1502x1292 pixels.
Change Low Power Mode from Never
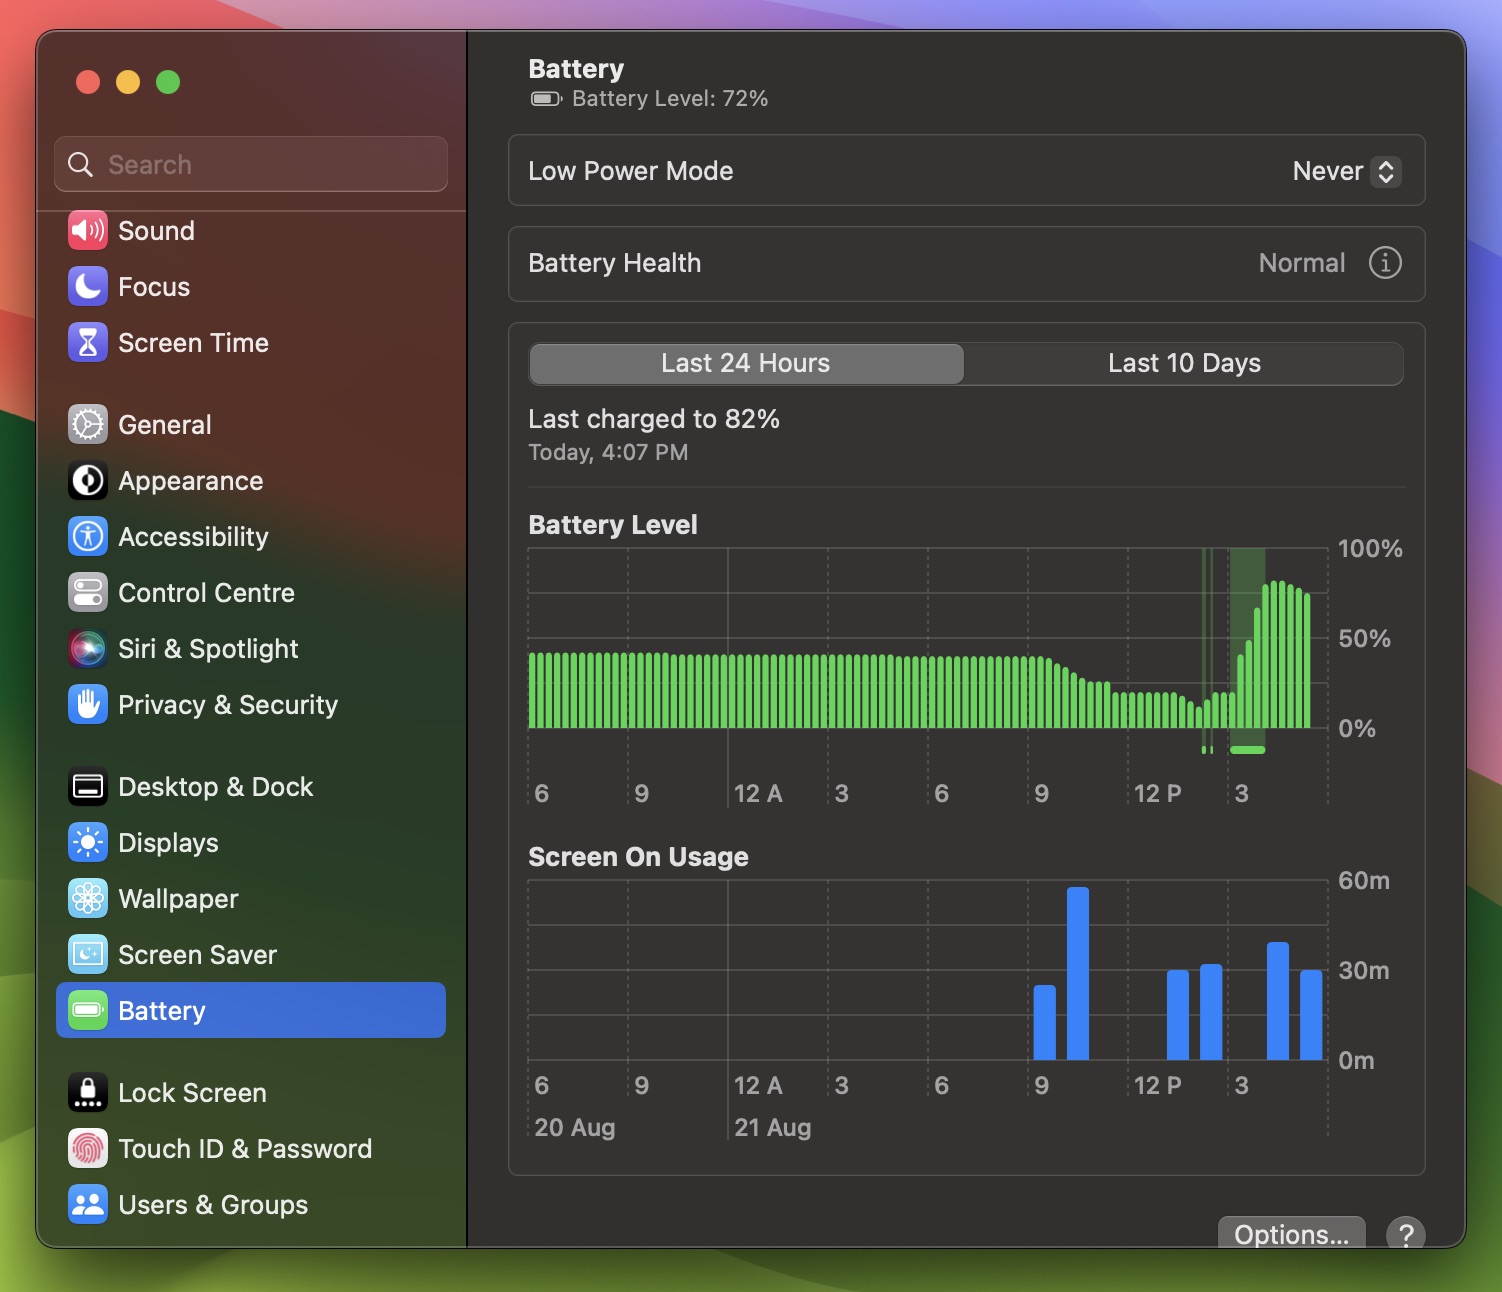[x=1330, y=171]
